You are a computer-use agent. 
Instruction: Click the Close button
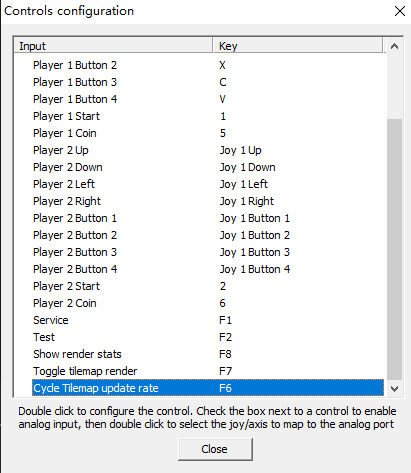pyautogui.click(x=215, y=449)
